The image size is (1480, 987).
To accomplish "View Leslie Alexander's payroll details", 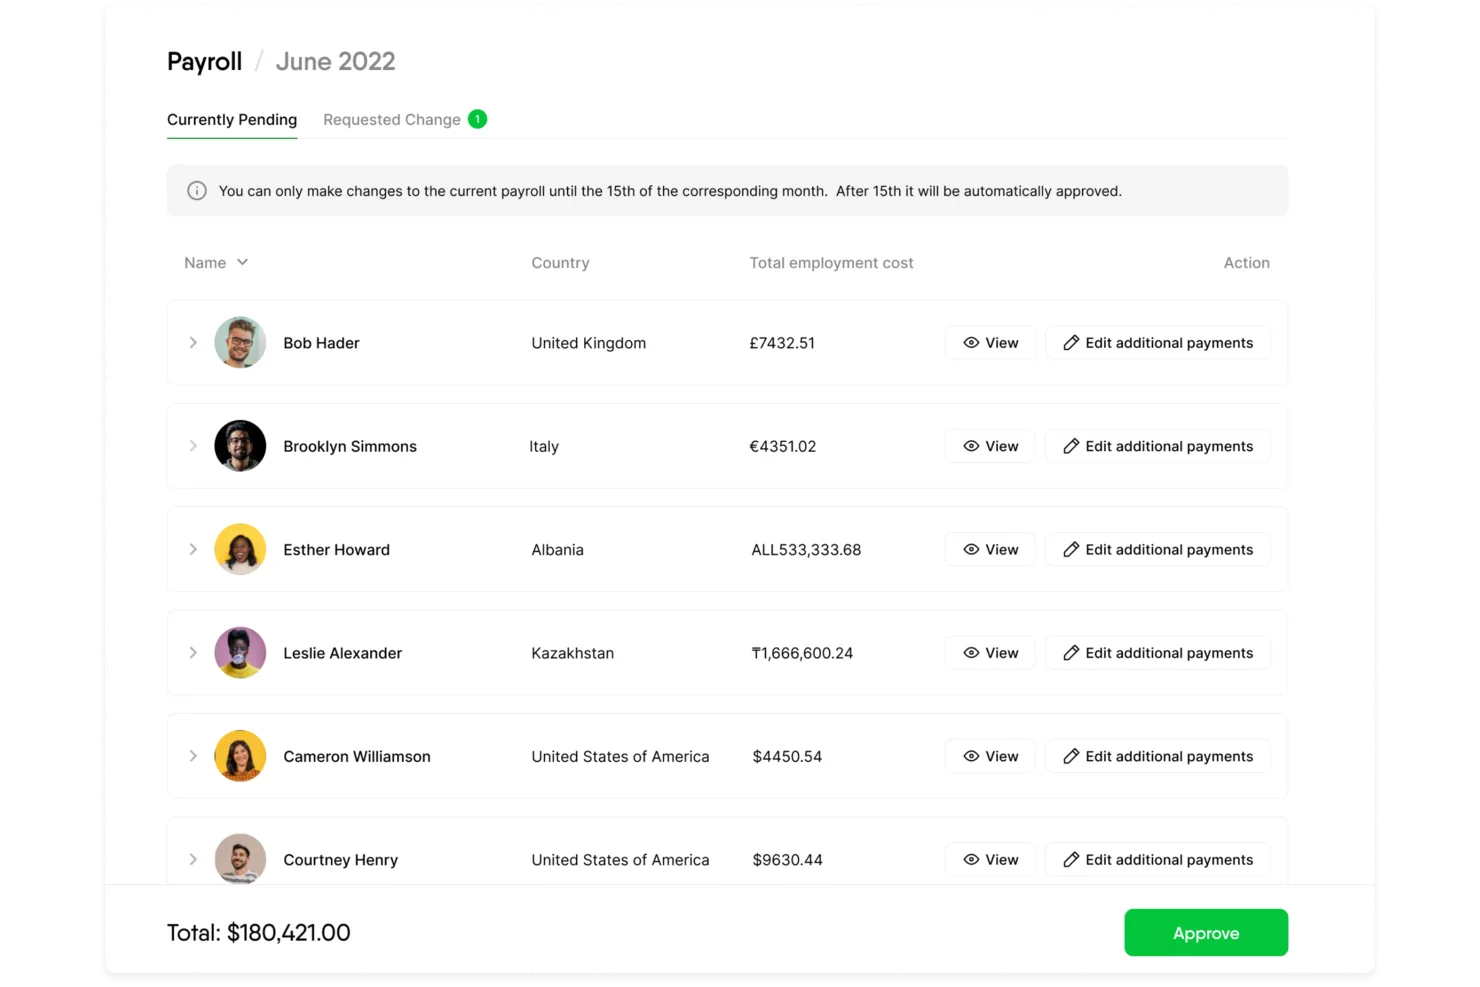I will (990, 653).
